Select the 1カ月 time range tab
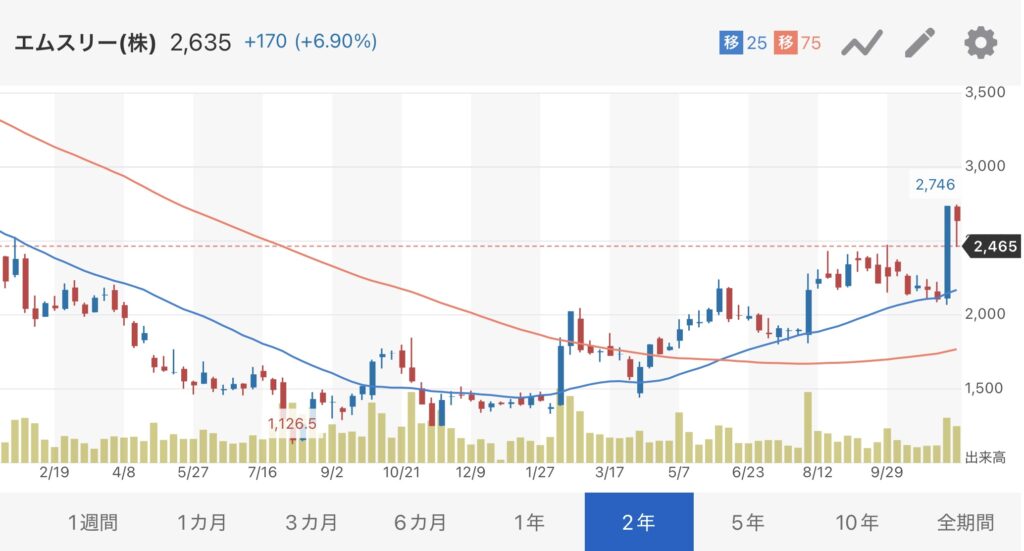The width and height of the screenshot is (1024, 551). (202, 522)
